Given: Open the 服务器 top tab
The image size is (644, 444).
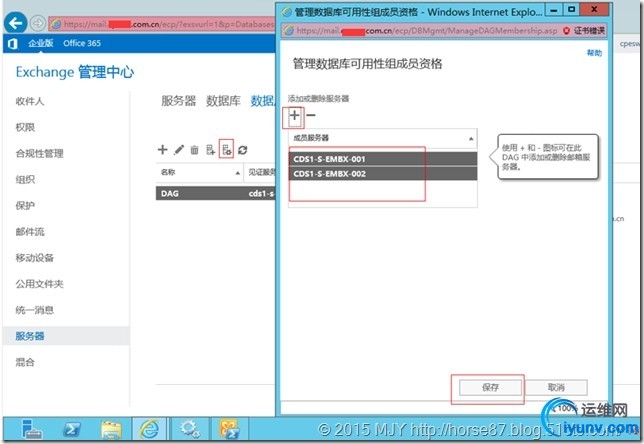Looking at the screenshot, I should 178,101.
